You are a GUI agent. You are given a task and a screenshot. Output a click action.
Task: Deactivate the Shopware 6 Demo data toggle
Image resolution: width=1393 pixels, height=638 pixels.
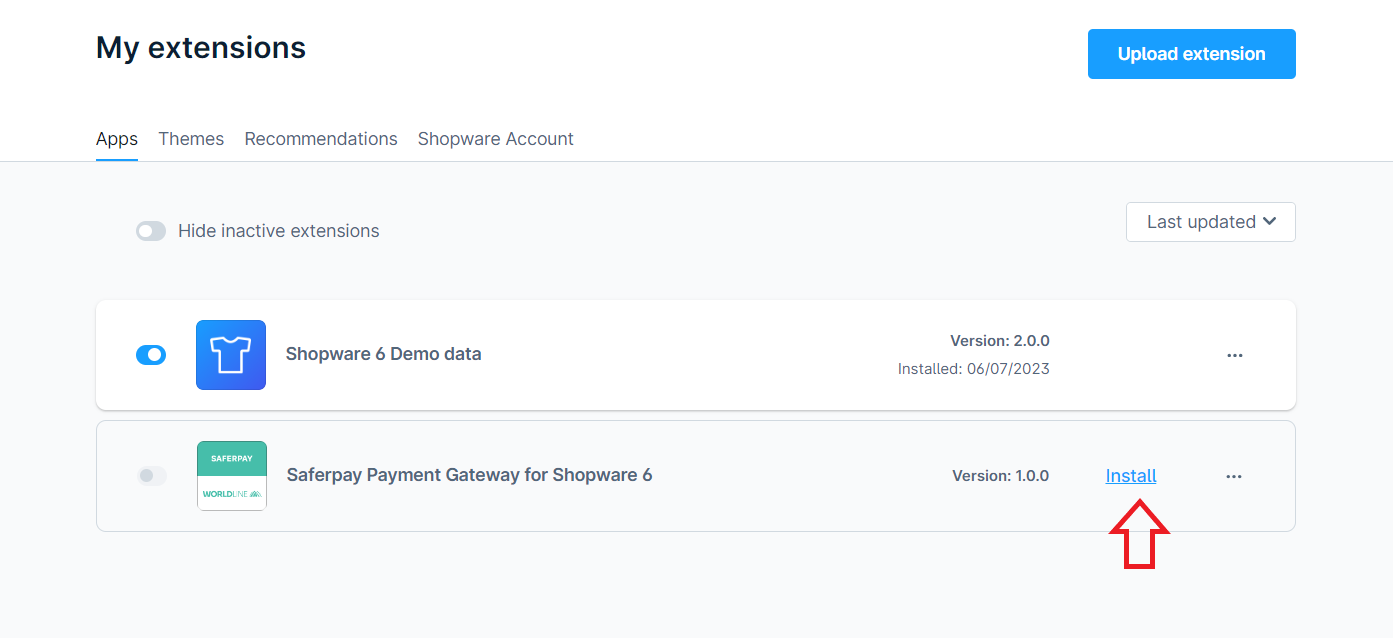[151, 355]
